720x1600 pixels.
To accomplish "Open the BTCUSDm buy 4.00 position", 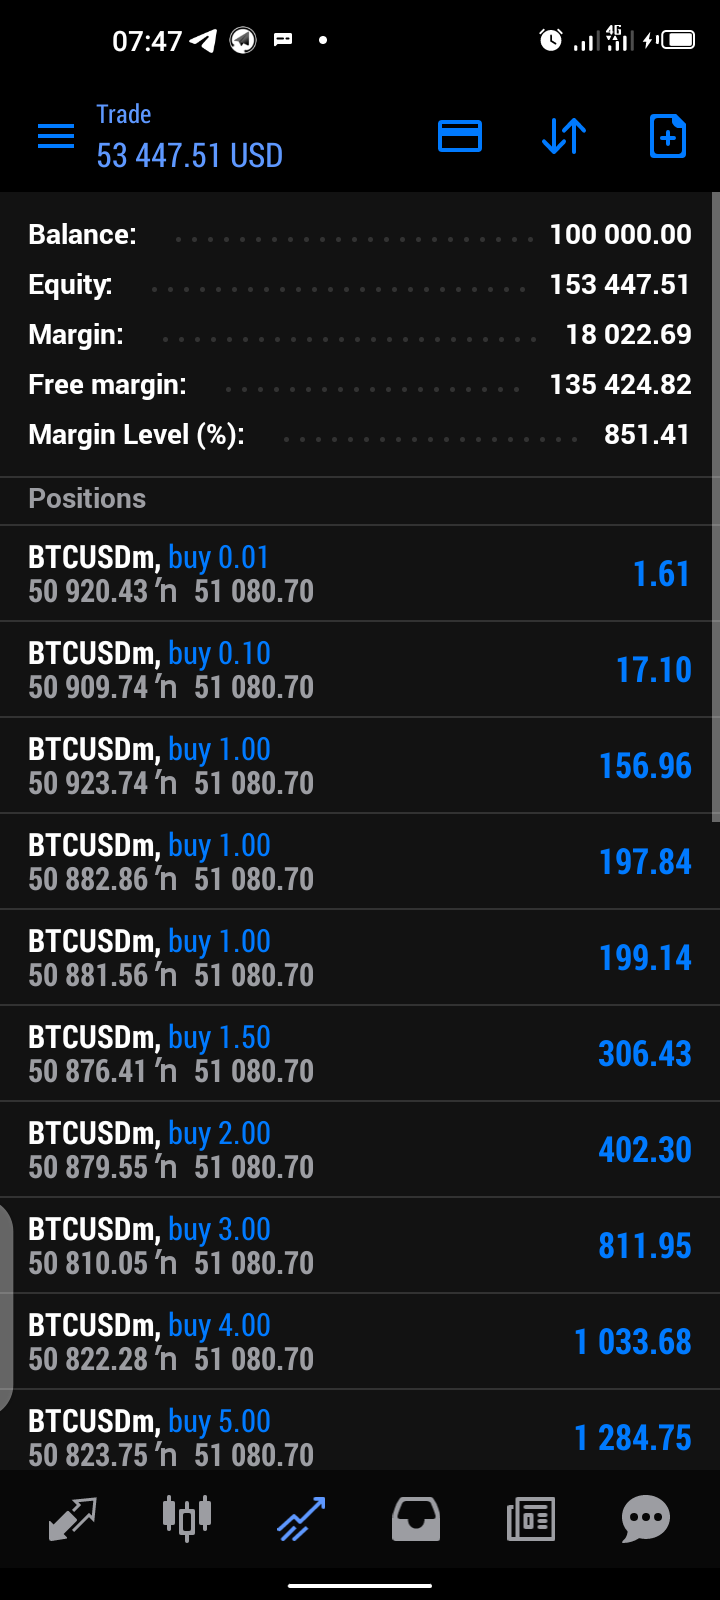I will (x=360, y=1342).
